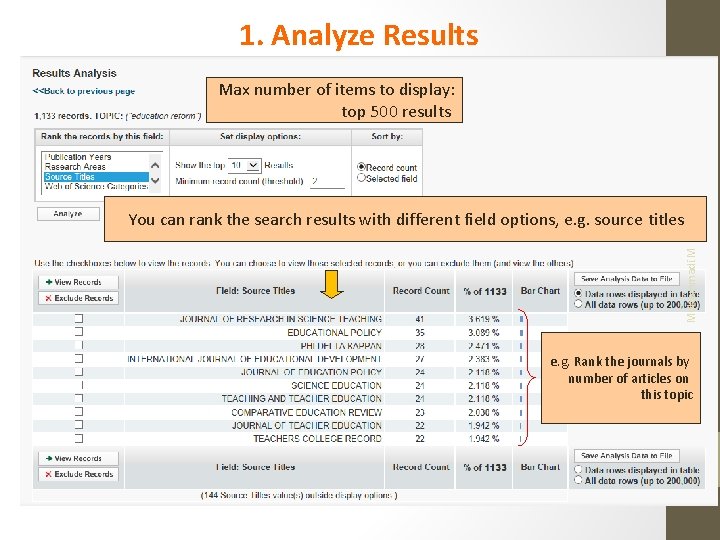Image resolution: width=720 pixels, height=540 pixels.
Task: Open the Show the top results dropdown
Action: pyautogui.click(x=245, y=165)
